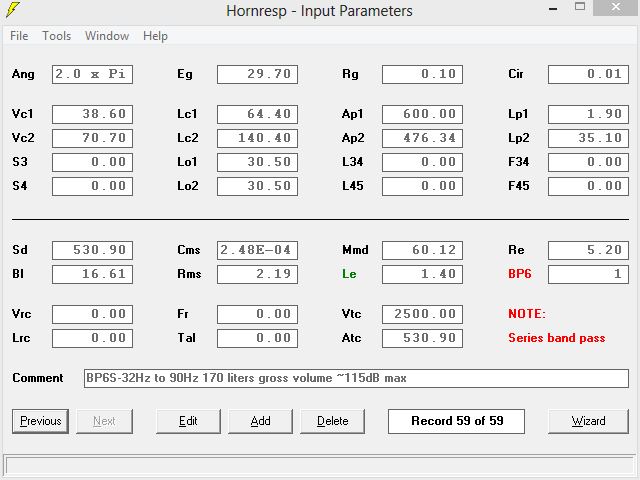Viewport: 640px width, 480px height.
Task: Click the Mmd field 60.12
Action: tap(422, 250)
